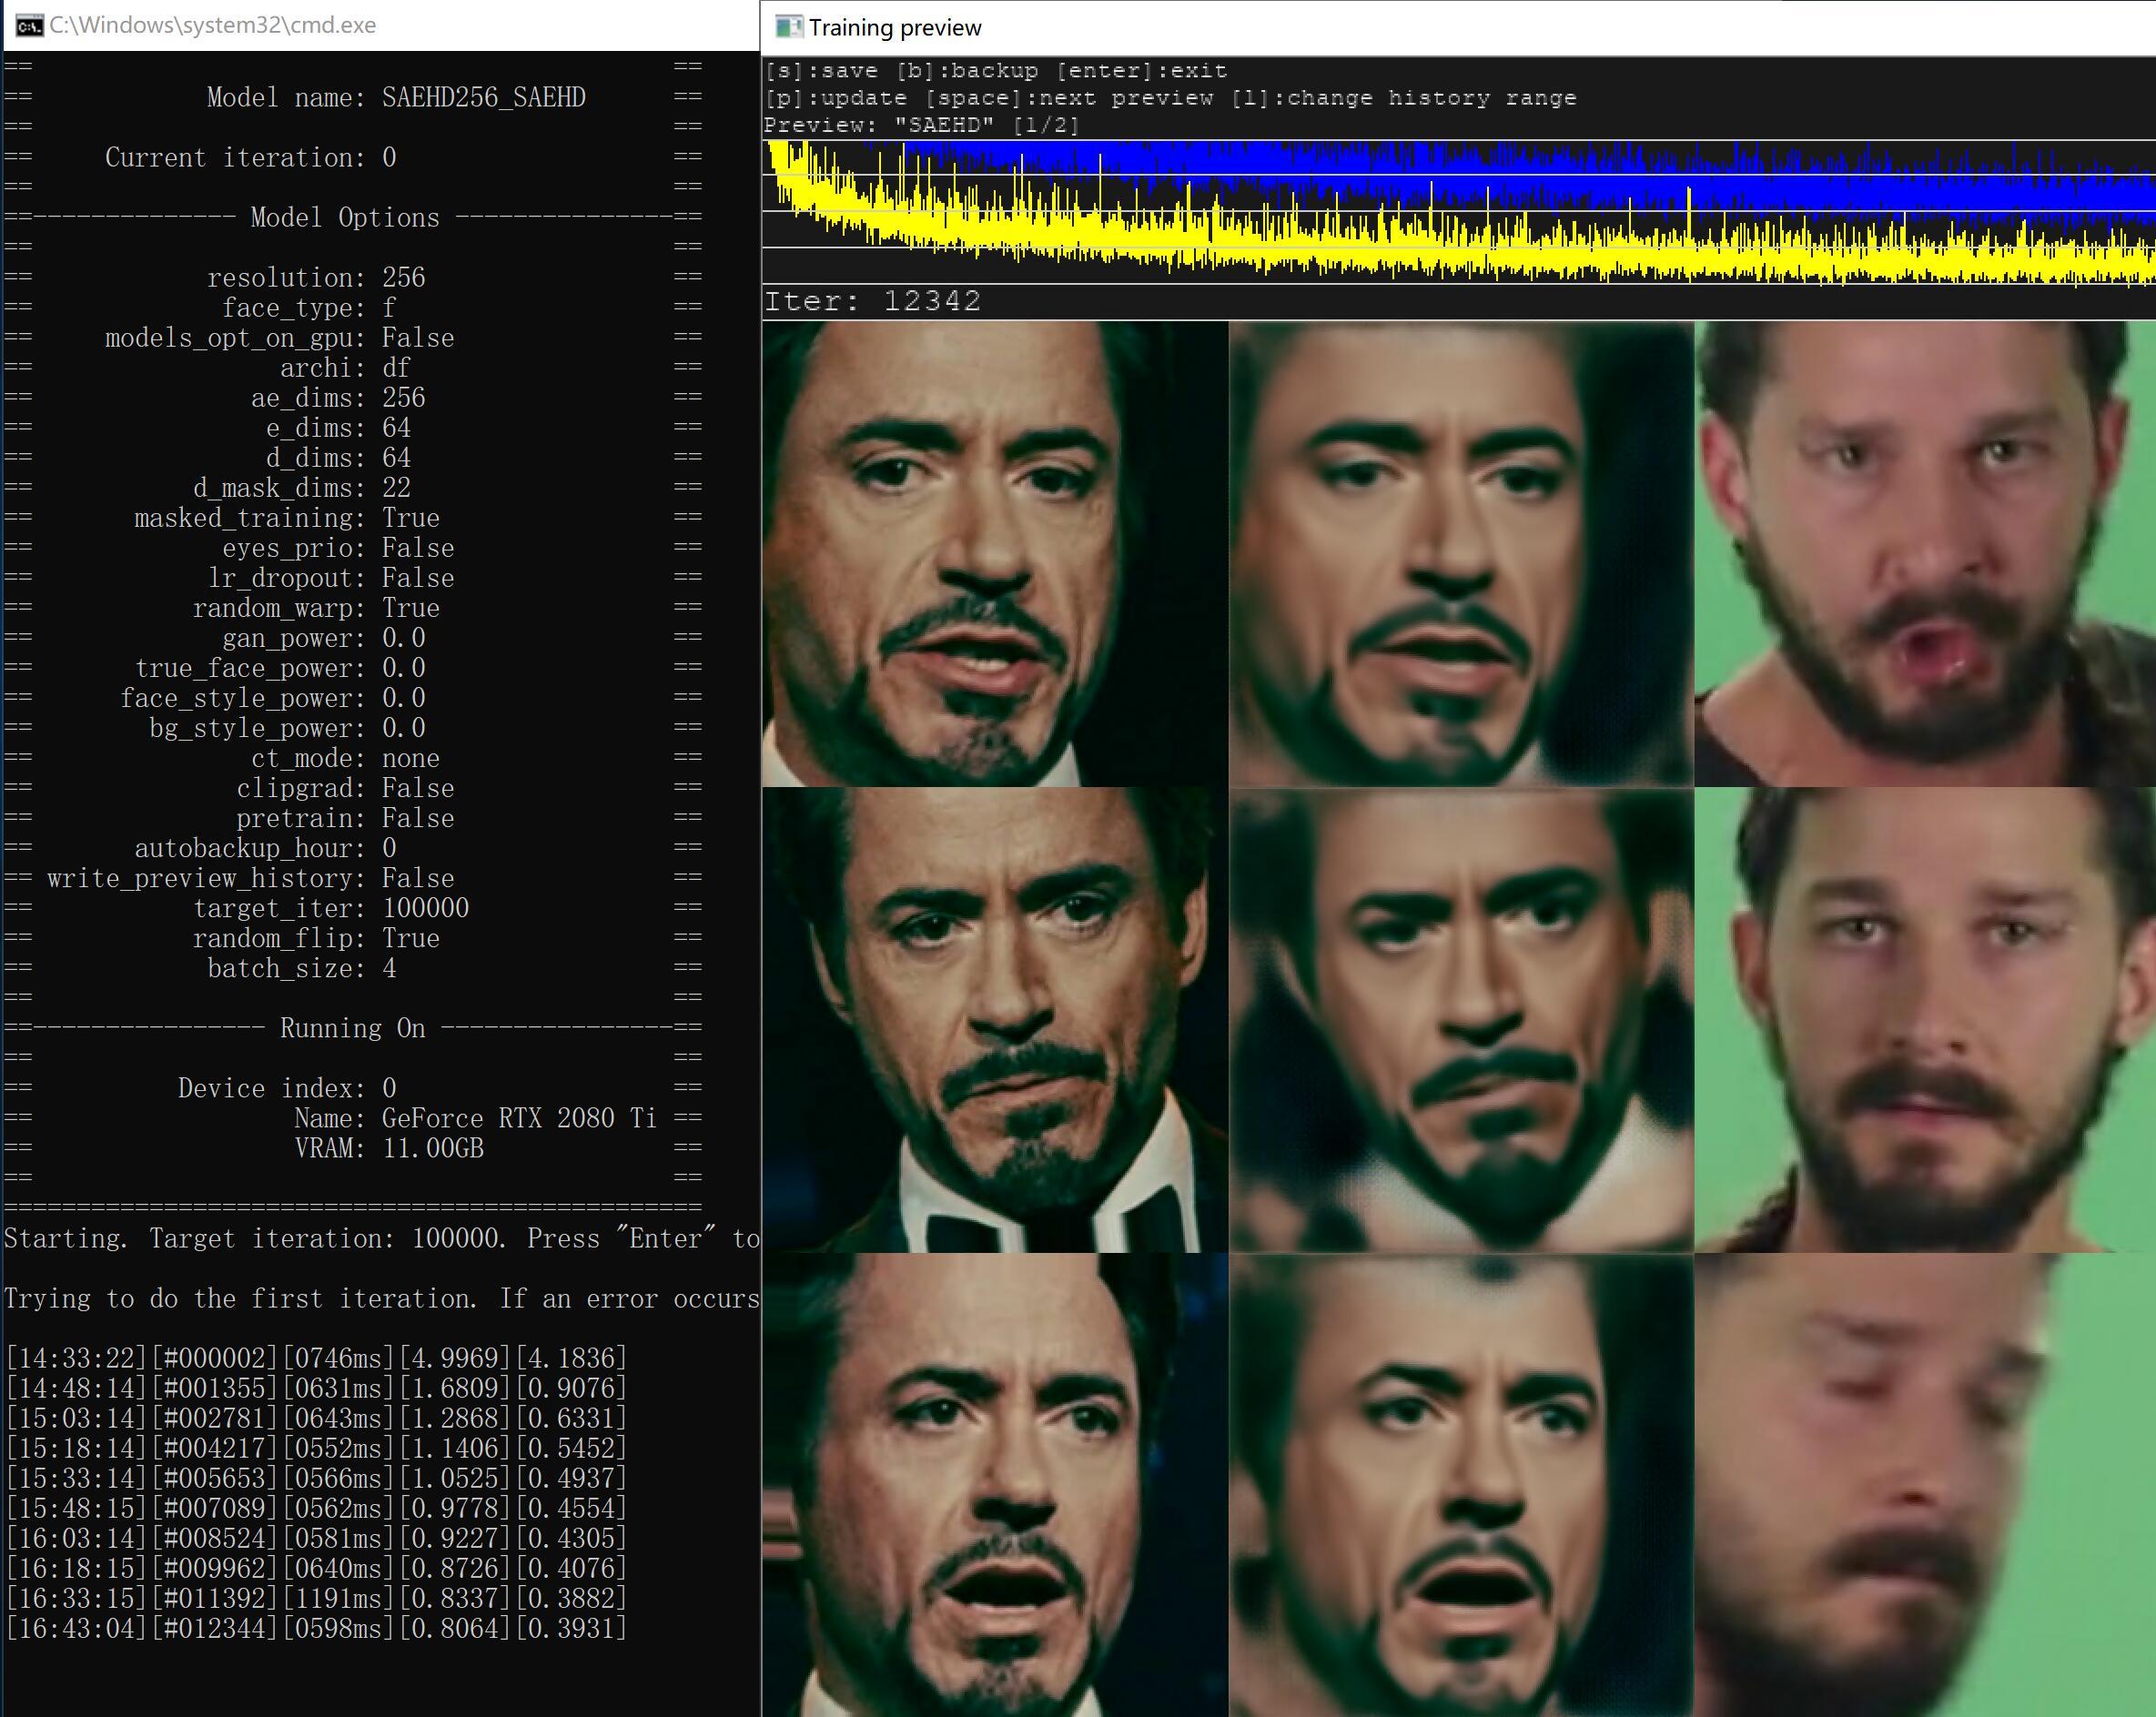2156x1717 pixels.
Task: Click the log row showing 1191ms
Action: pos(316,1598)
